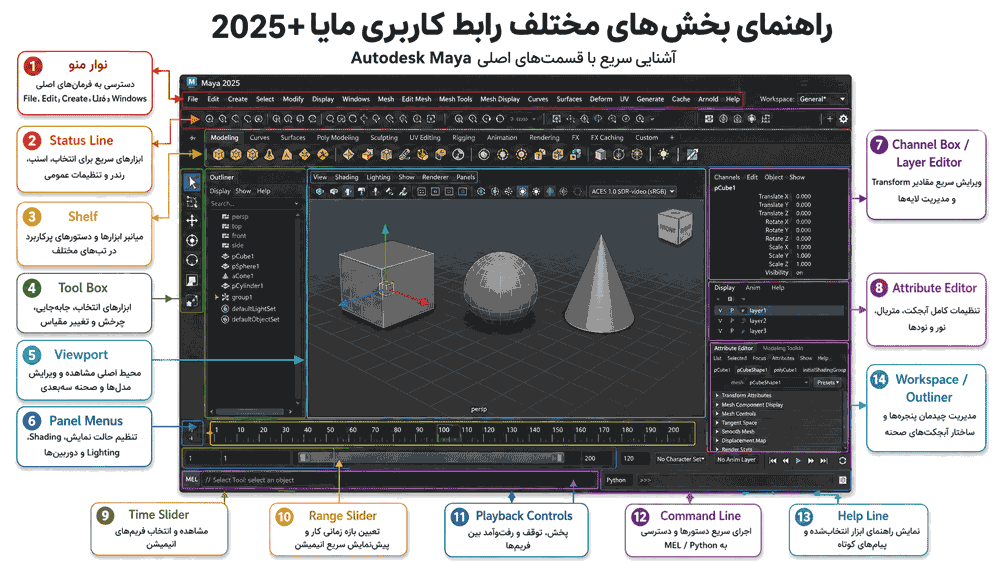This screenshot has width=1000, height=563.
Task: Open the File menu
Action: pyautogui.click(x=193, y=99)
